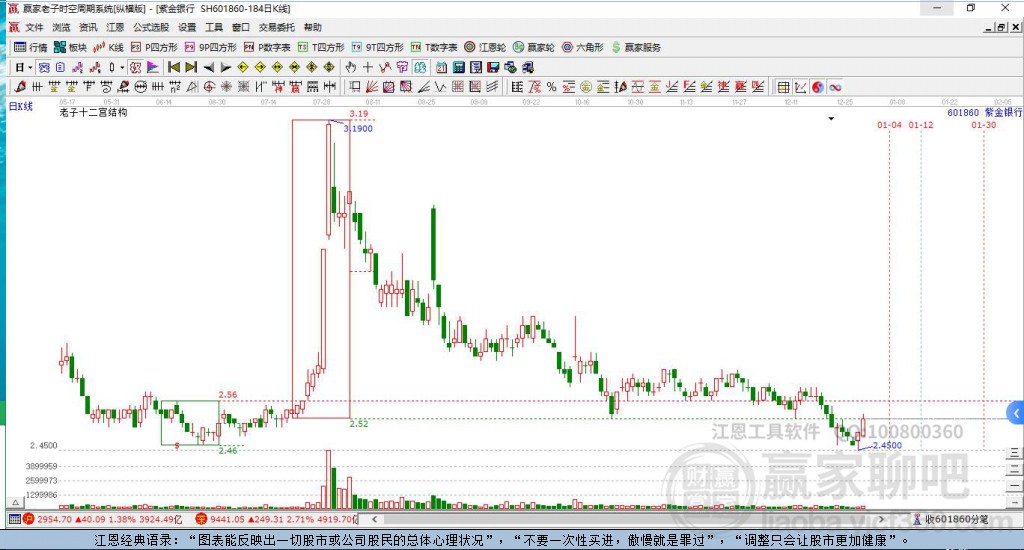Step right with the black right arrow
Screen dimensions: 1024x550
point(225,67)
